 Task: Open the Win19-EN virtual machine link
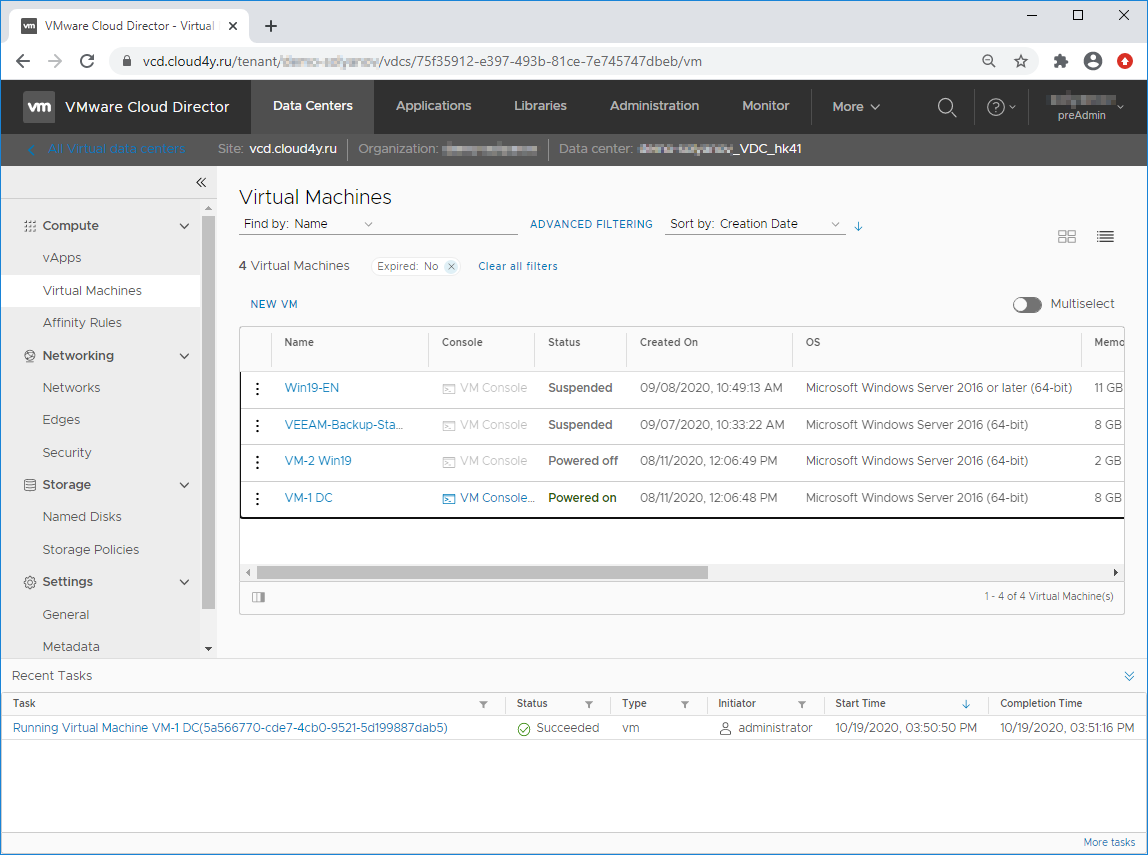pyautogui.click(x=312, y=388)
